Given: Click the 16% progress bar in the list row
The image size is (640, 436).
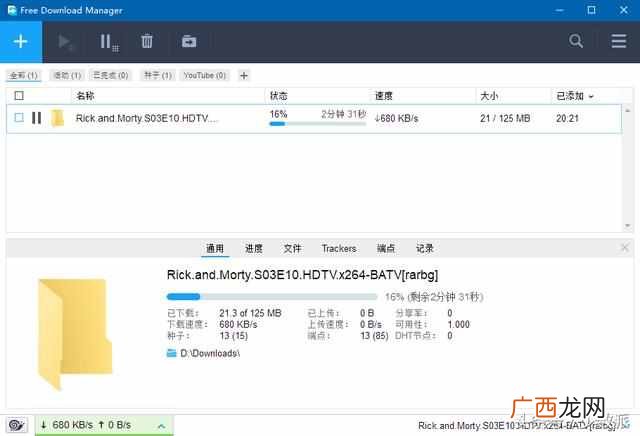Looking at the screenshot, I should click(x=318, y=123).
